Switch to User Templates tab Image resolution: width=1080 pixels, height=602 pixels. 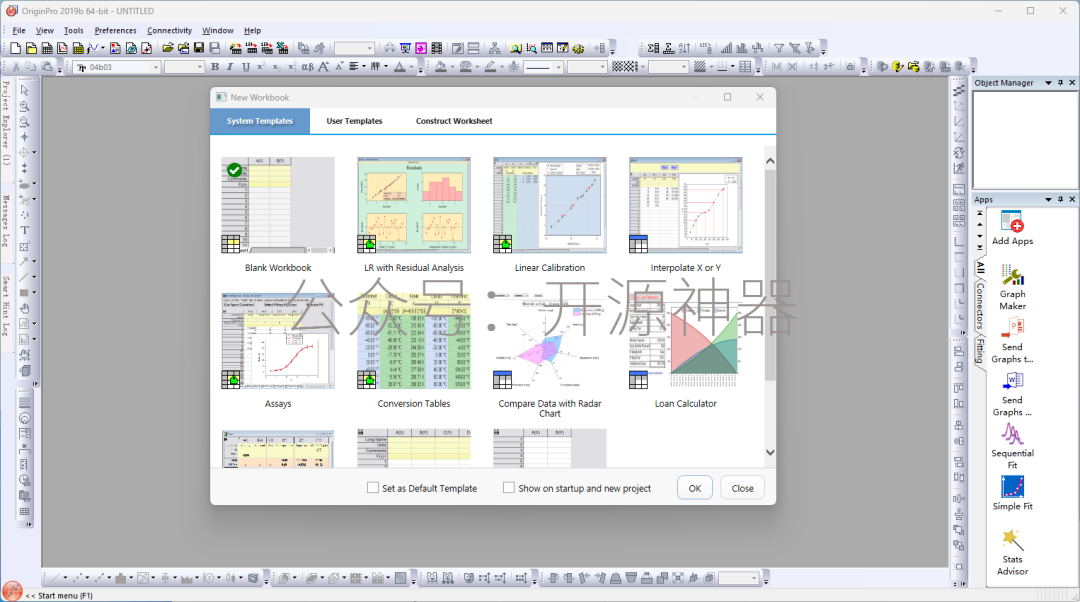(x=354, y=121)
